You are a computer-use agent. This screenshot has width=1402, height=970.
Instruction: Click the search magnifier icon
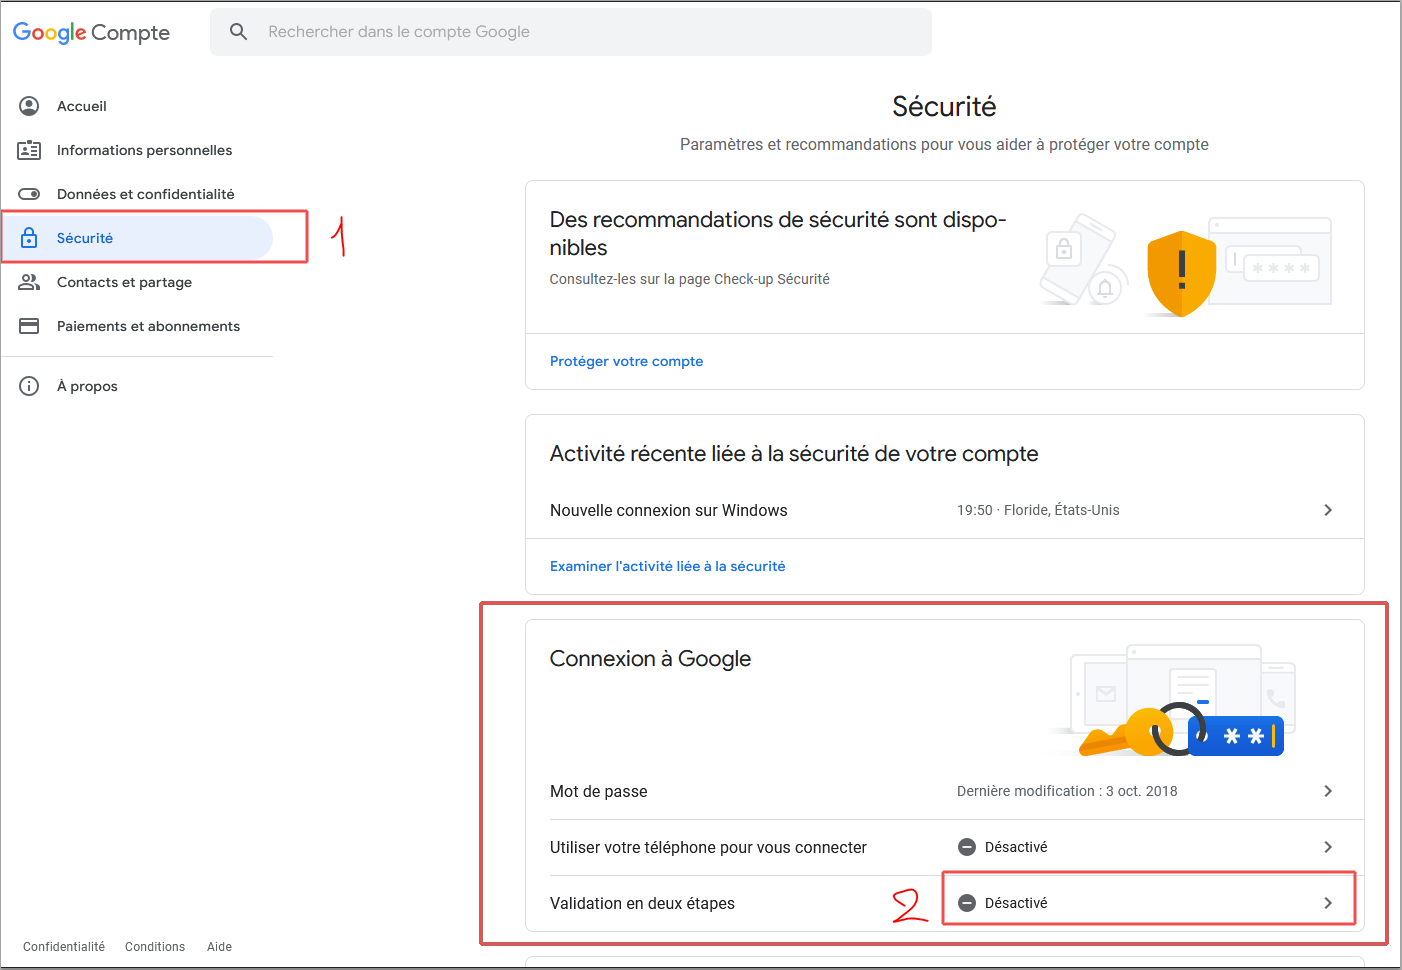(x=238, y=32)
